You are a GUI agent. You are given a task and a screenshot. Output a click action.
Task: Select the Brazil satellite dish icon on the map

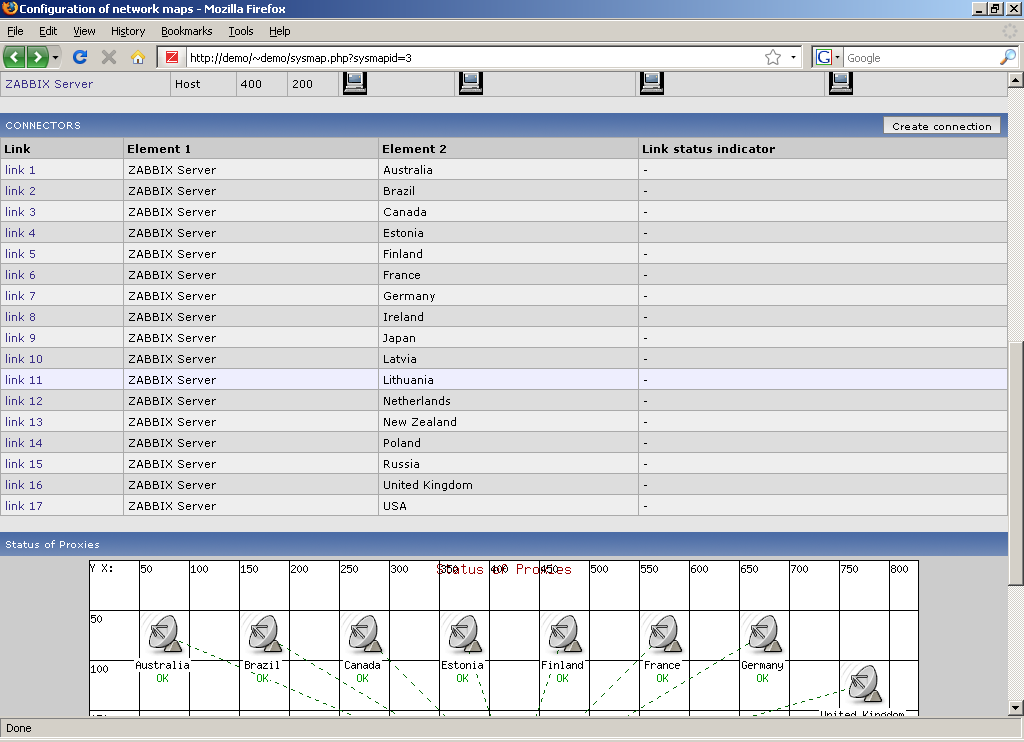point(263,634)
